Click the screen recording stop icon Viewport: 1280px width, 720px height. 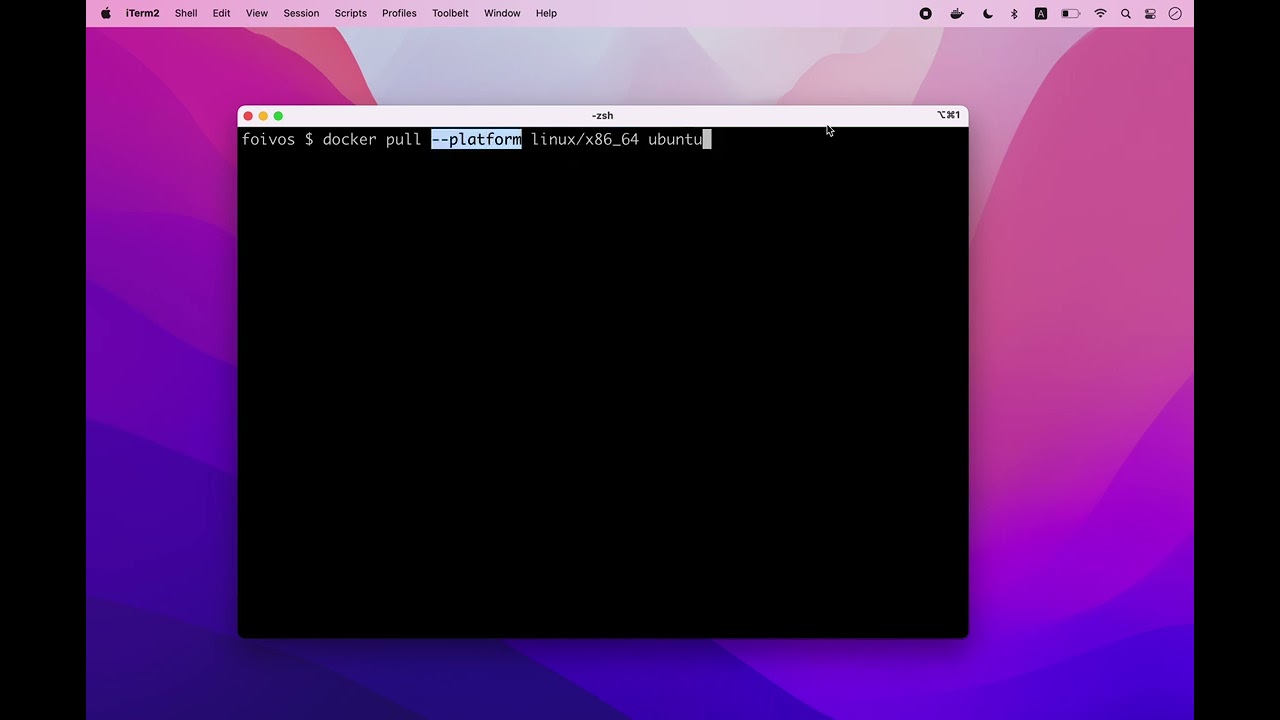(926, 13)
